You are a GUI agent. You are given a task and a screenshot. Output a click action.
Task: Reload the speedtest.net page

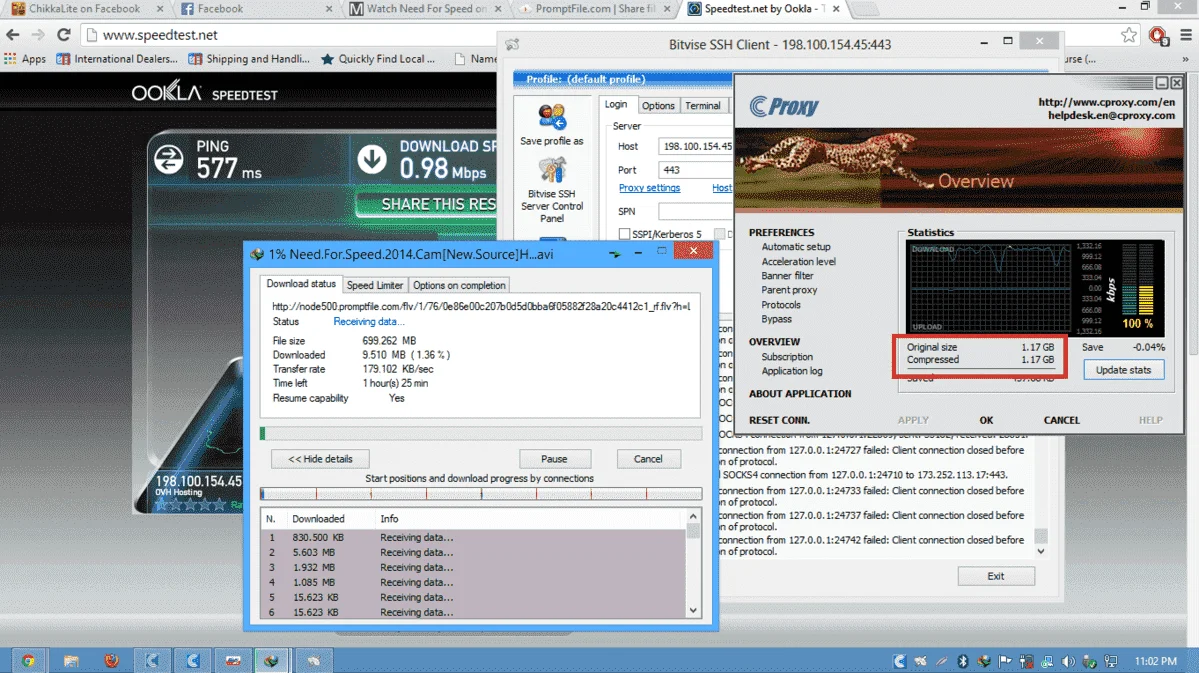pos(63,34)
